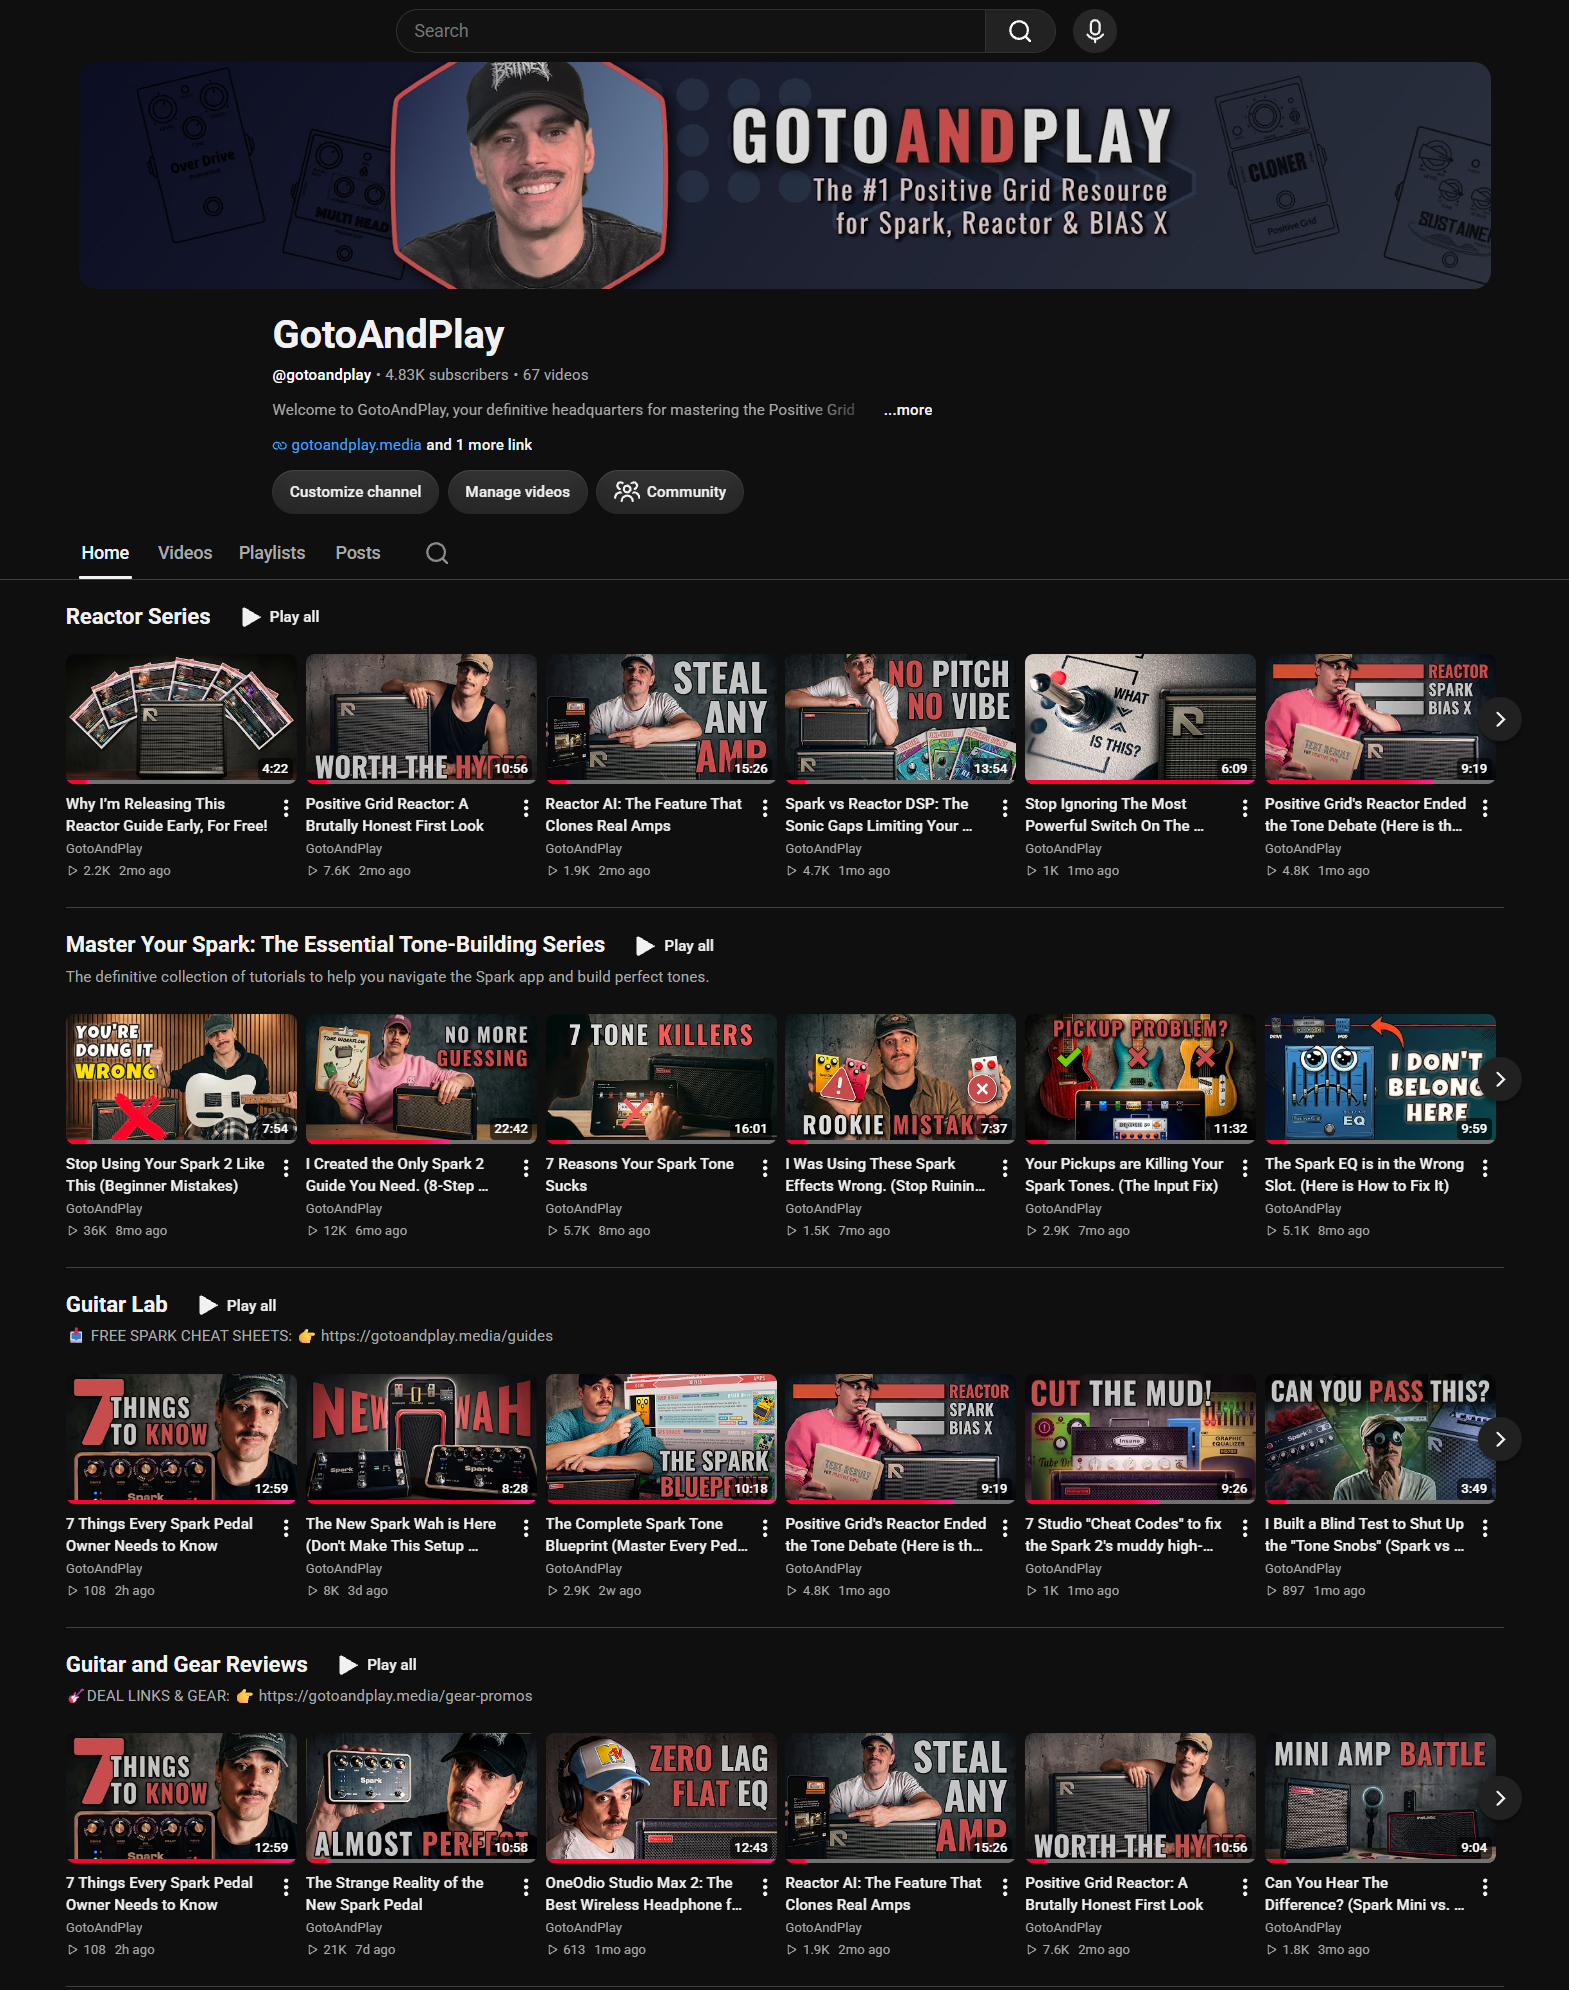Image resolution: width=1569 pixels, height=1990 pixels.
Task: Play all Guitar and Gear Reviews videos
Action: [378, 1665]
